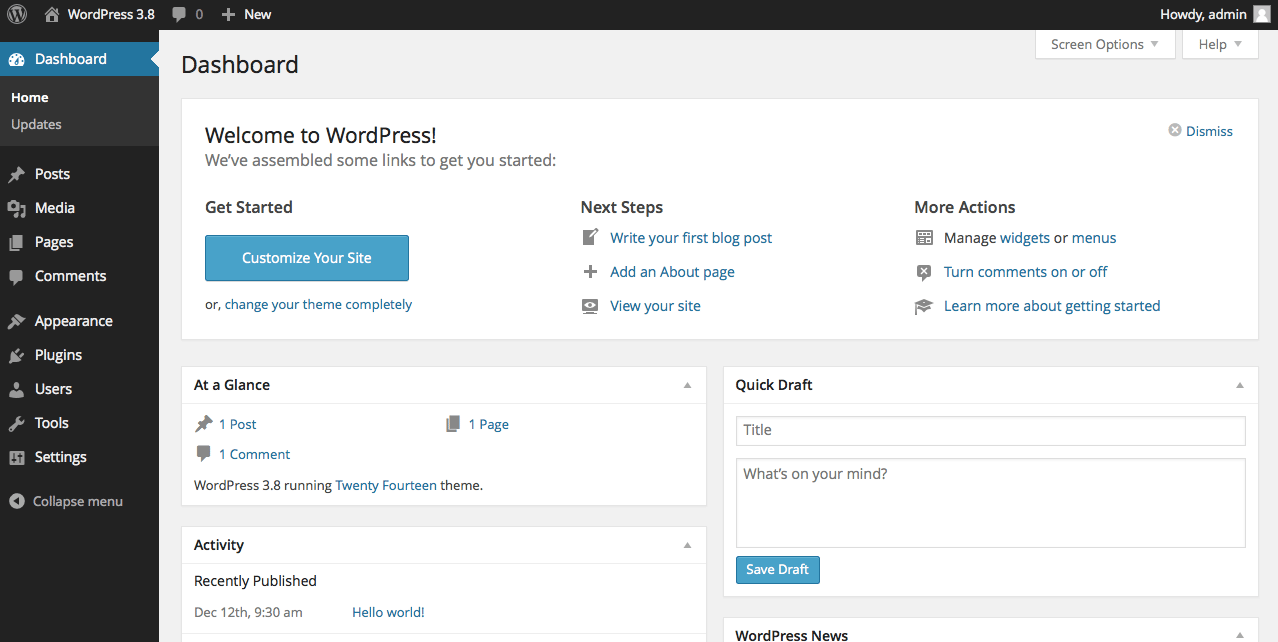Select the Plugins plug icon
1278x642 pixels.
pos(16,355)
